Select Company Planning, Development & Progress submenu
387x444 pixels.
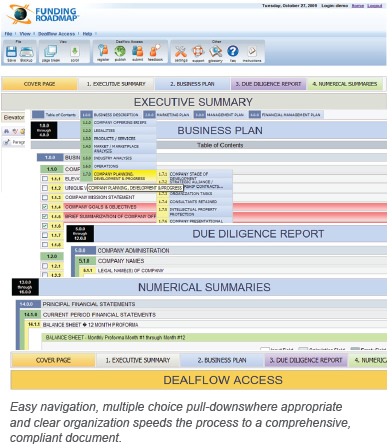pyautogui.click(x=119, y=176)
